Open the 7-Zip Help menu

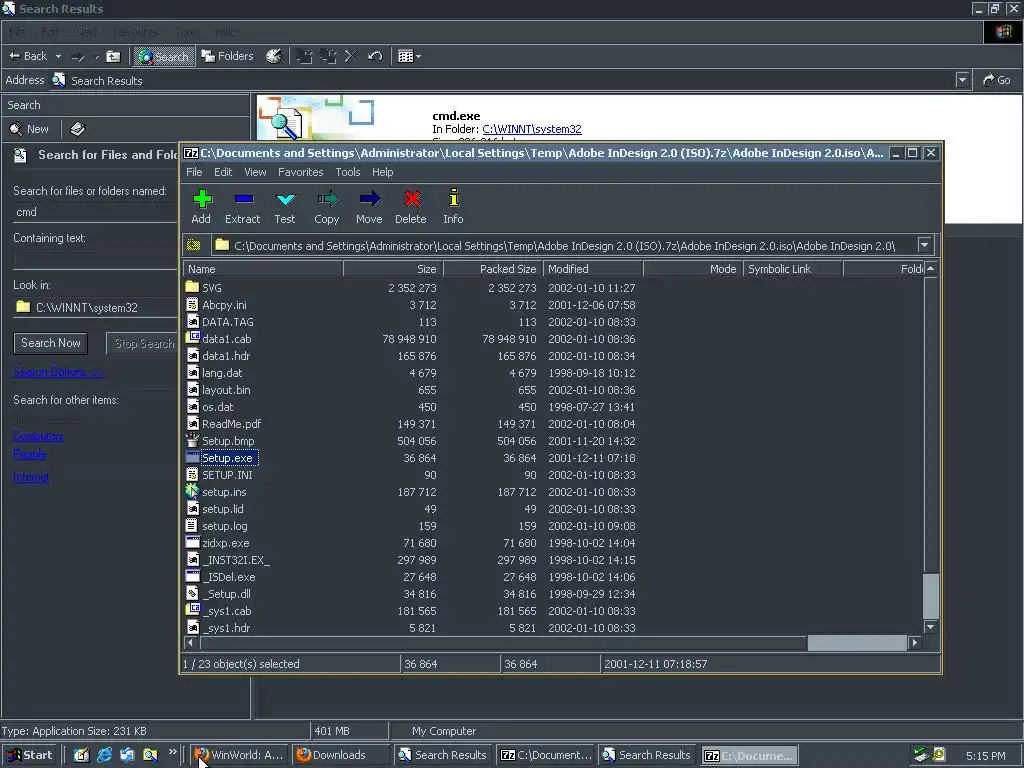(x=383, y=172)
